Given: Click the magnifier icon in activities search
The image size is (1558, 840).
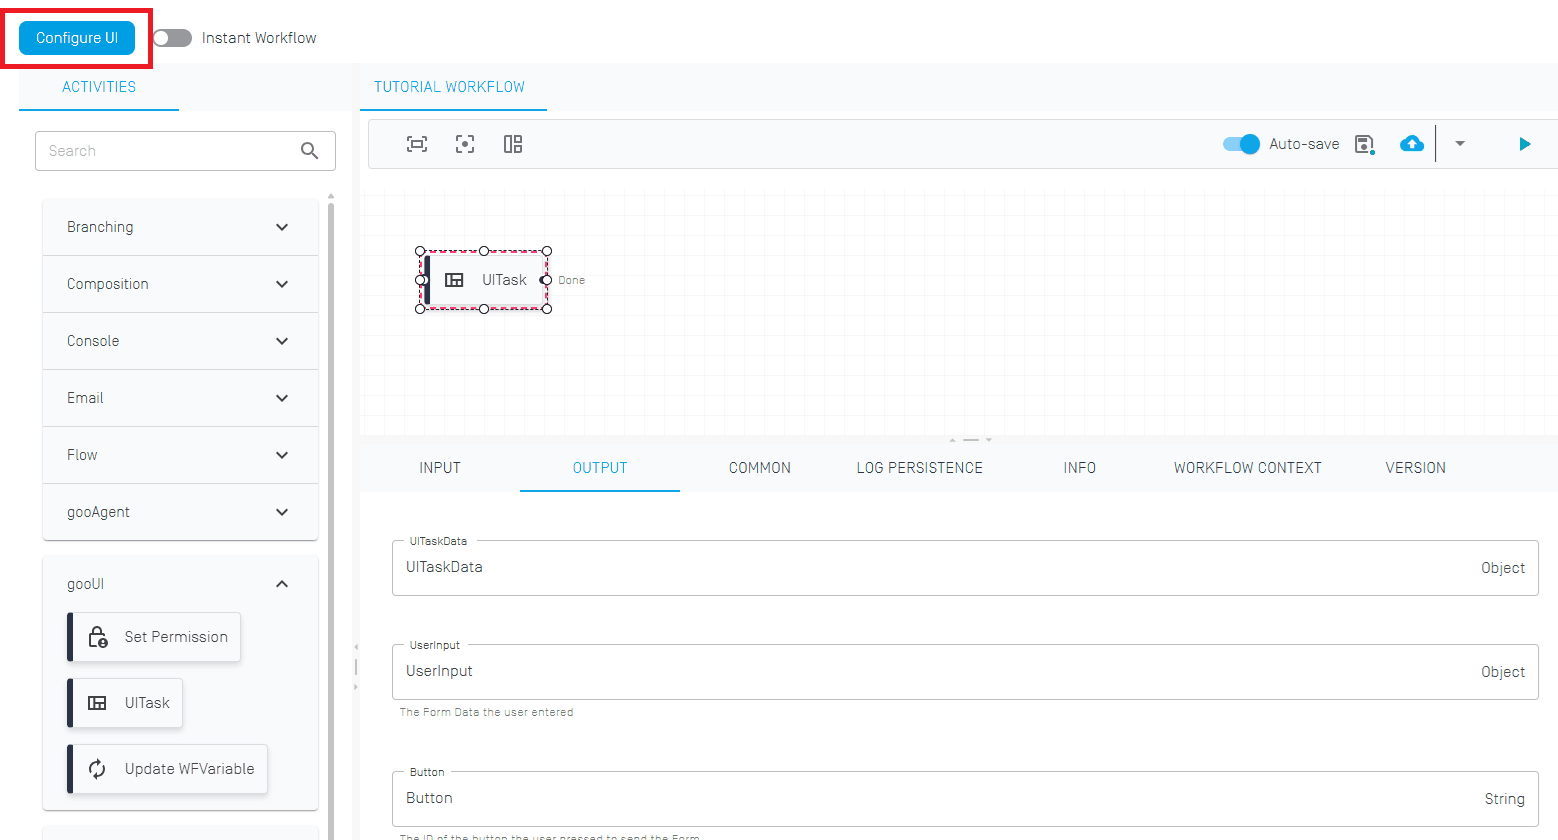Looking at the screenshot, I should point(310,151).
